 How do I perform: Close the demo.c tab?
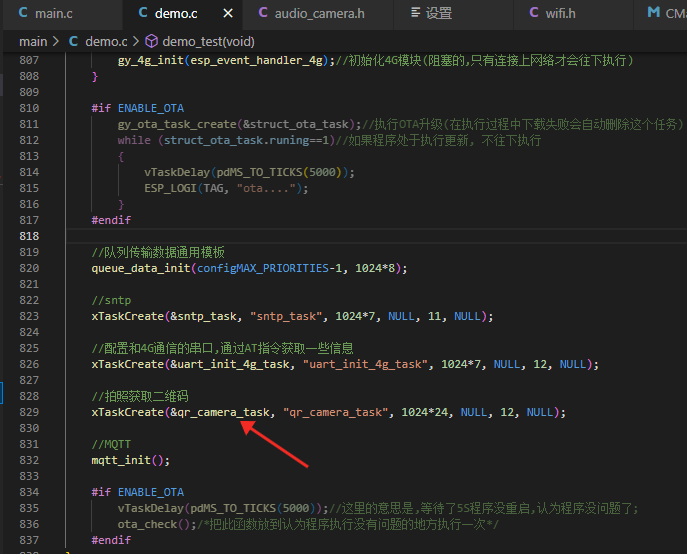[x=228, y=14]
